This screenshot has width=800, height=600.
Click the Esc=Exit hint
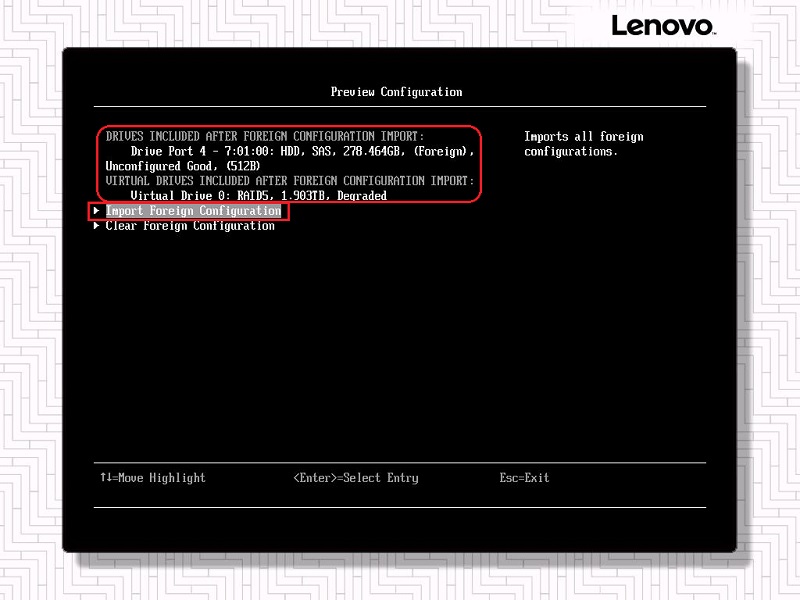tap(524, 478)
